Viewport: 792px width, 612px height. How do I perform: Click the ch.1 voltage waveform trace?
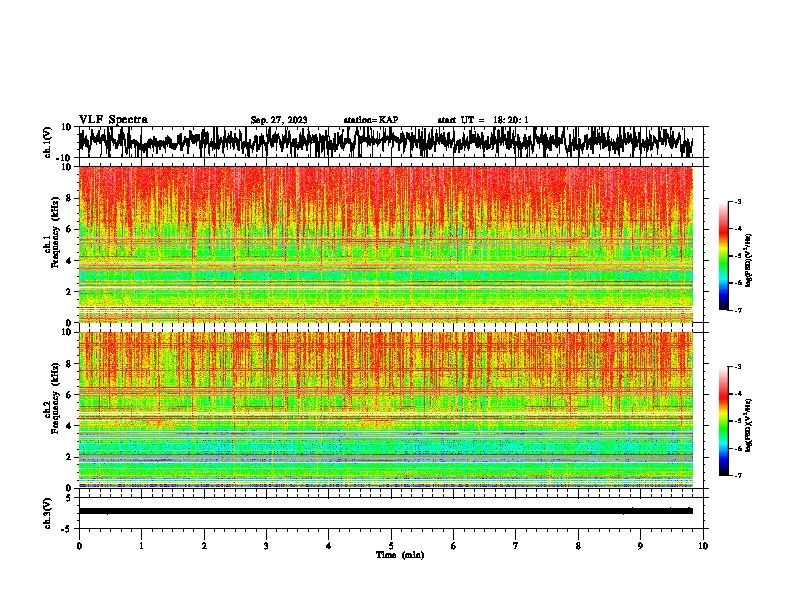(x=385, y=142)
